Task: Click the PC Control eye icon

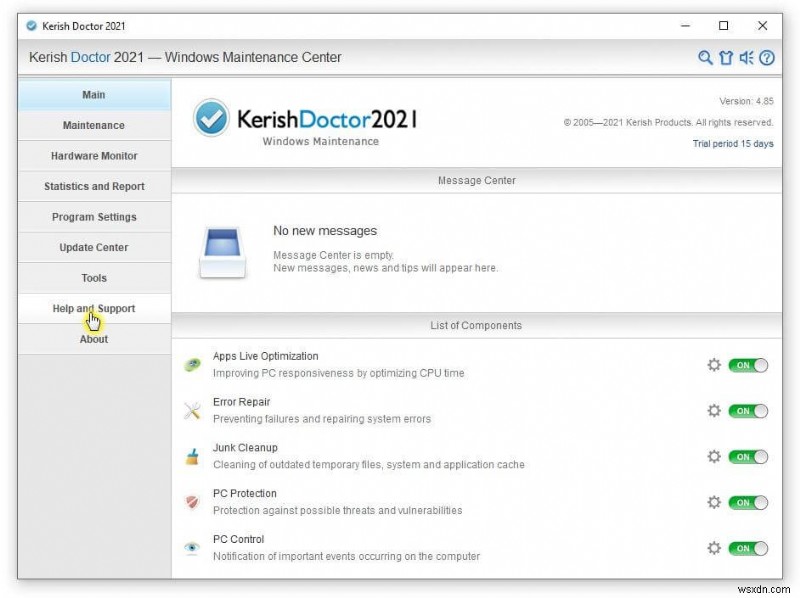Action: point(192,549)
